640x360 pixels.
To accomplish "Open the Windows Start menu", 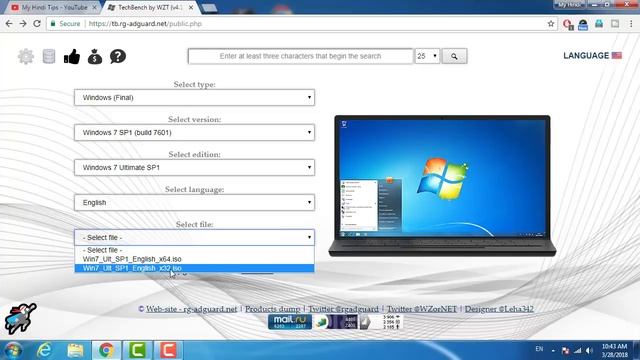I will tap(13, 350).
